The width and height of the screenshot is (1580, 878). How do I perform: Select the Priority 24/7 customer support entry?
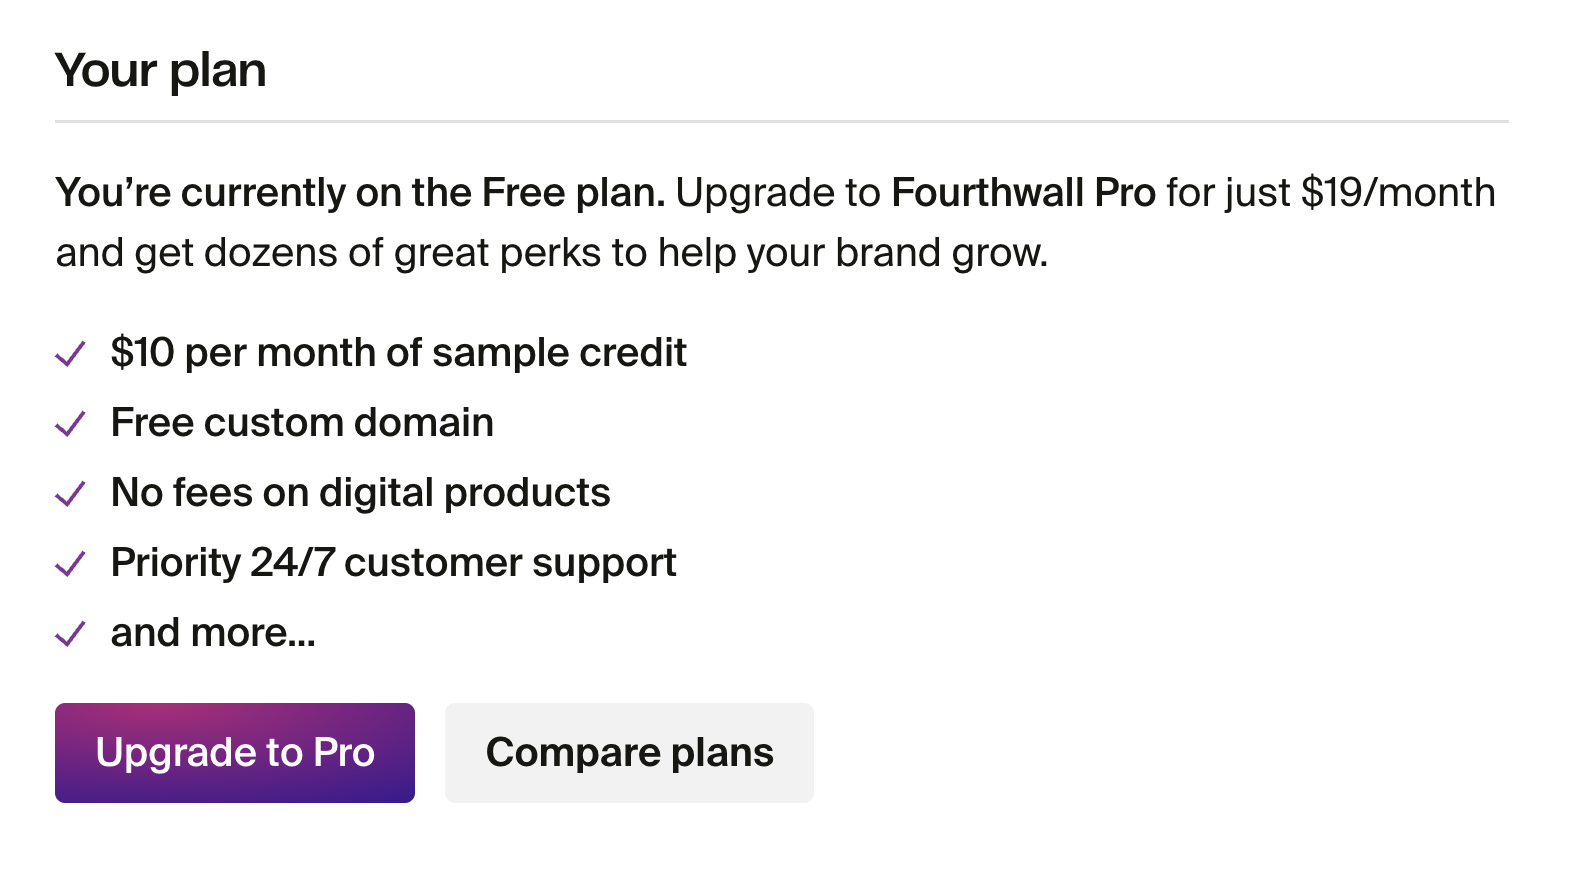(392, 562)
